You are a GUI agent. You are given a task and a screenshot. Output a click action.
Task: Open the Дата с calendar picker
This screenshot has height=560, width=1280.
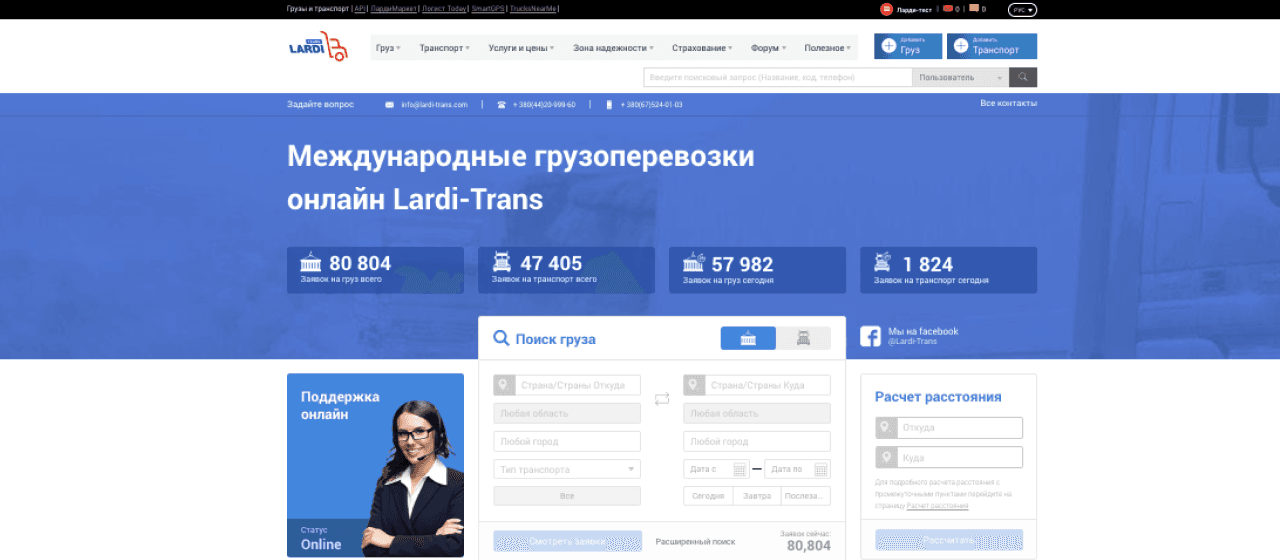coord(741,469)
